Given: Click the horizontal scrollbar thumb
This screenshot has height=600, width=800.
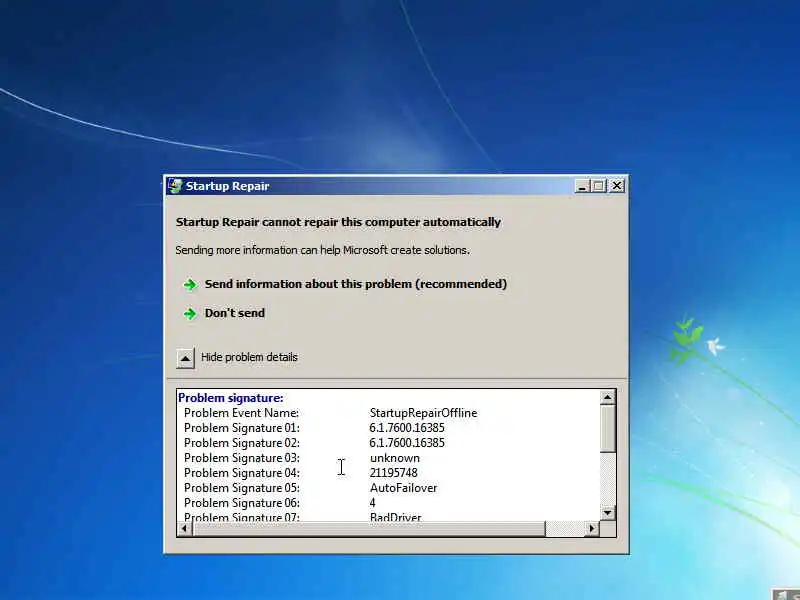Looking at the screenshot, I should pos(369,529).
